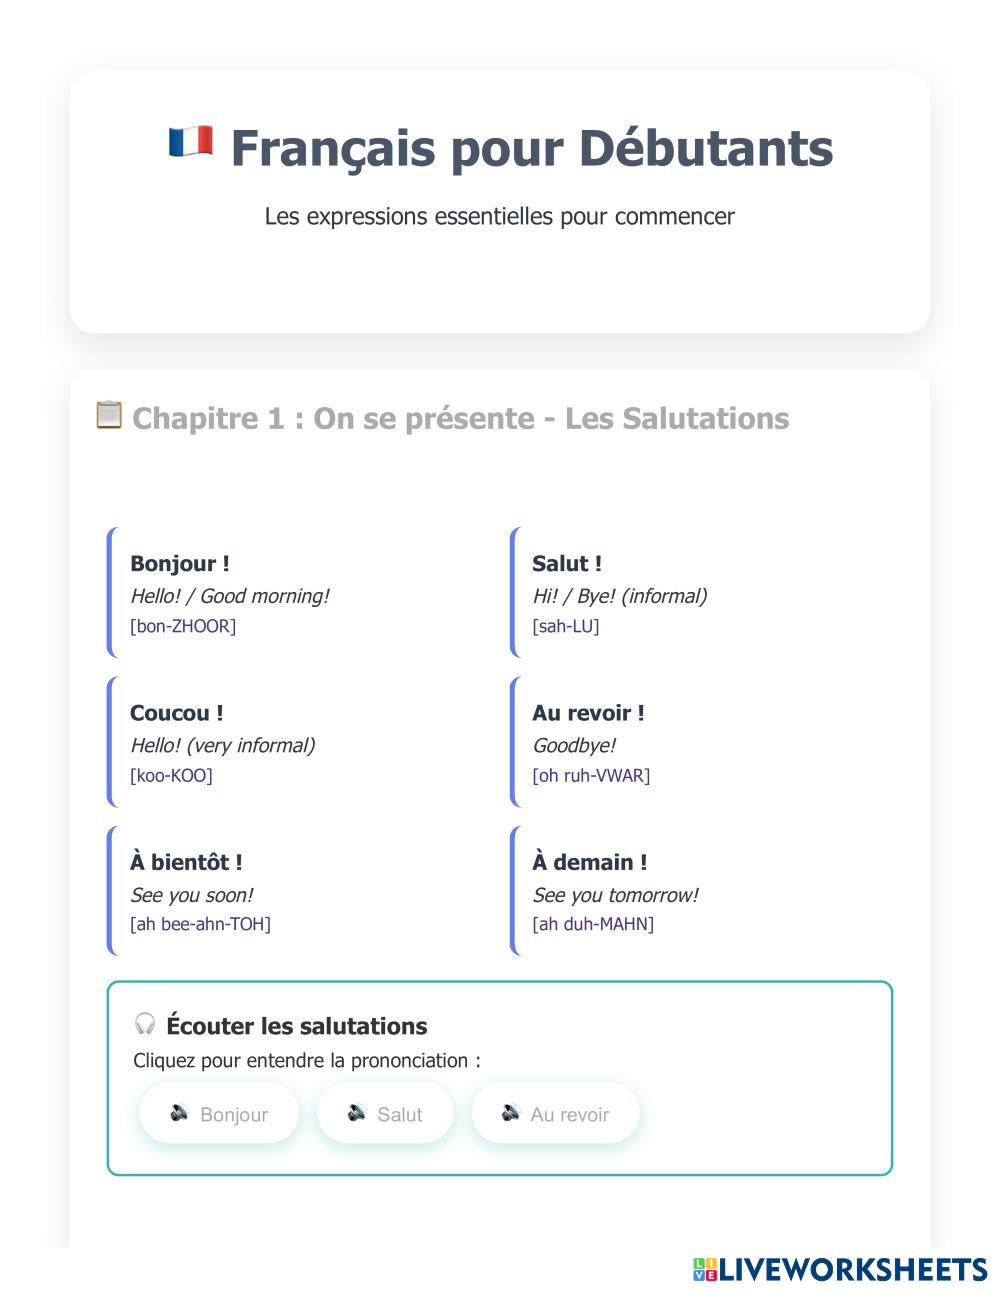Play the Bonjour pronunciation audio
Viewport: 1000px width, 1294px height.
pyautogui.click(x=220, y=1113)
